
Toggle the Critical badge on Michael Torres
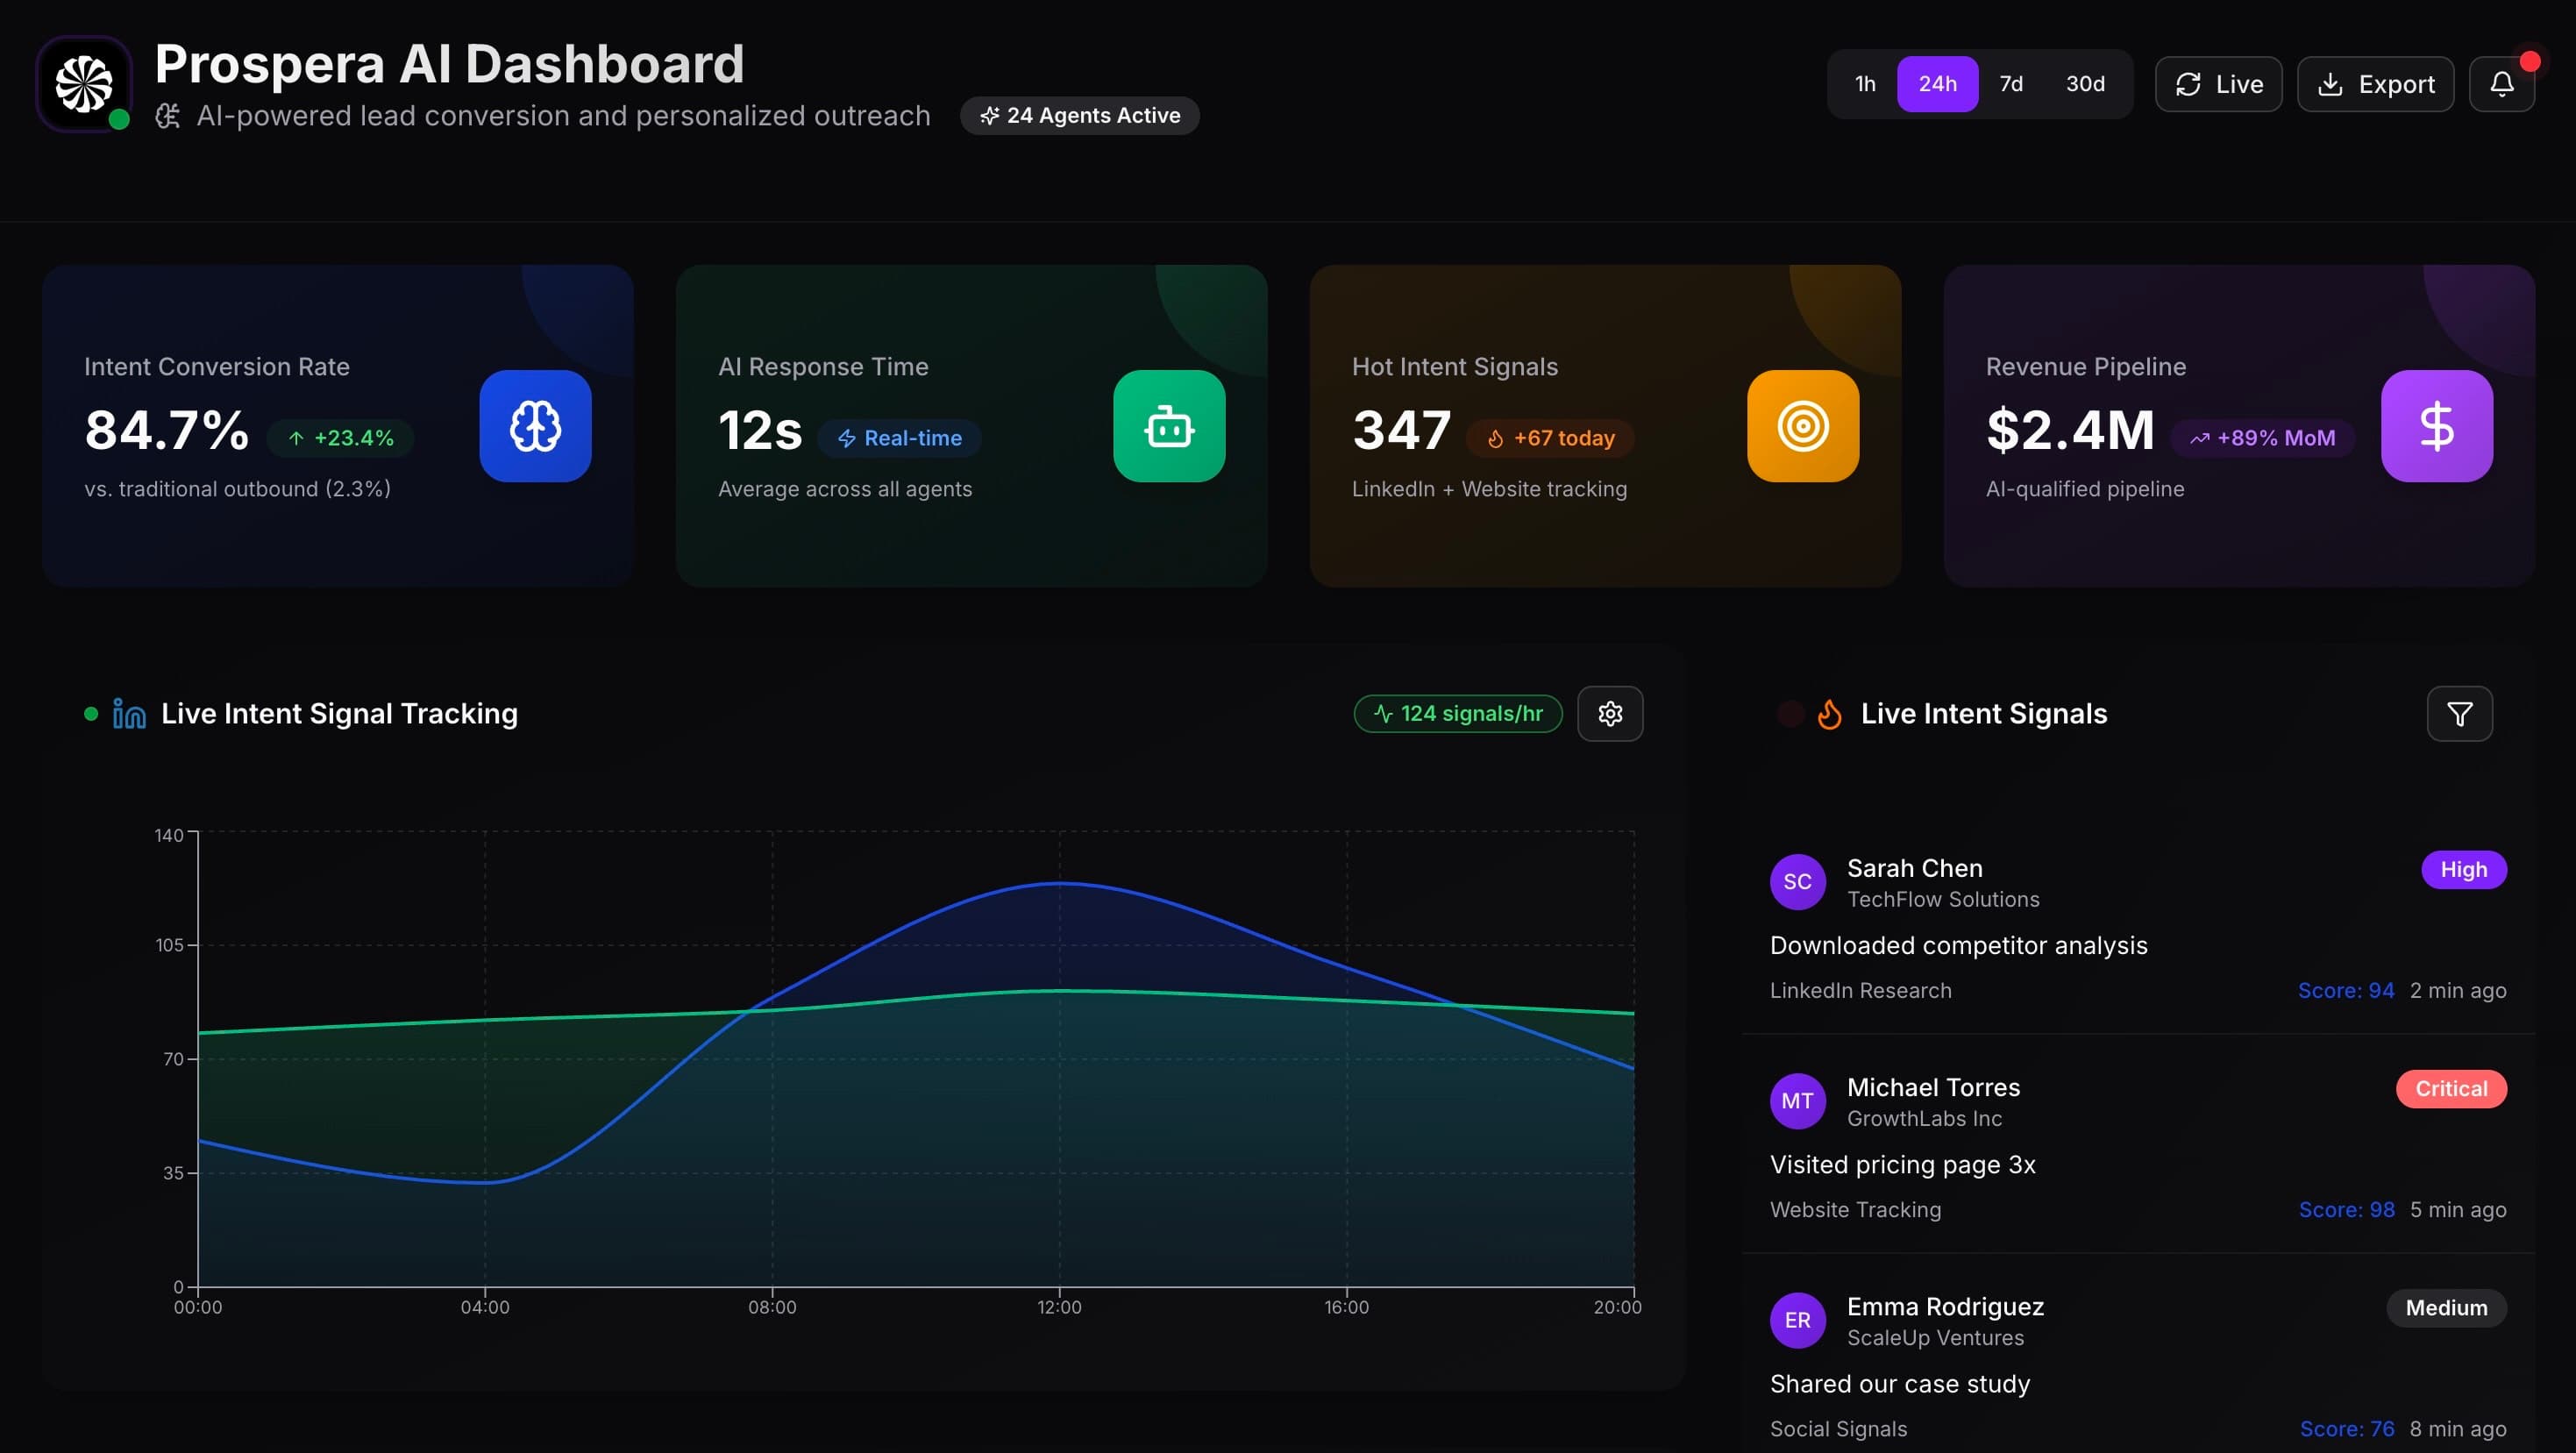point(2451,1088)
